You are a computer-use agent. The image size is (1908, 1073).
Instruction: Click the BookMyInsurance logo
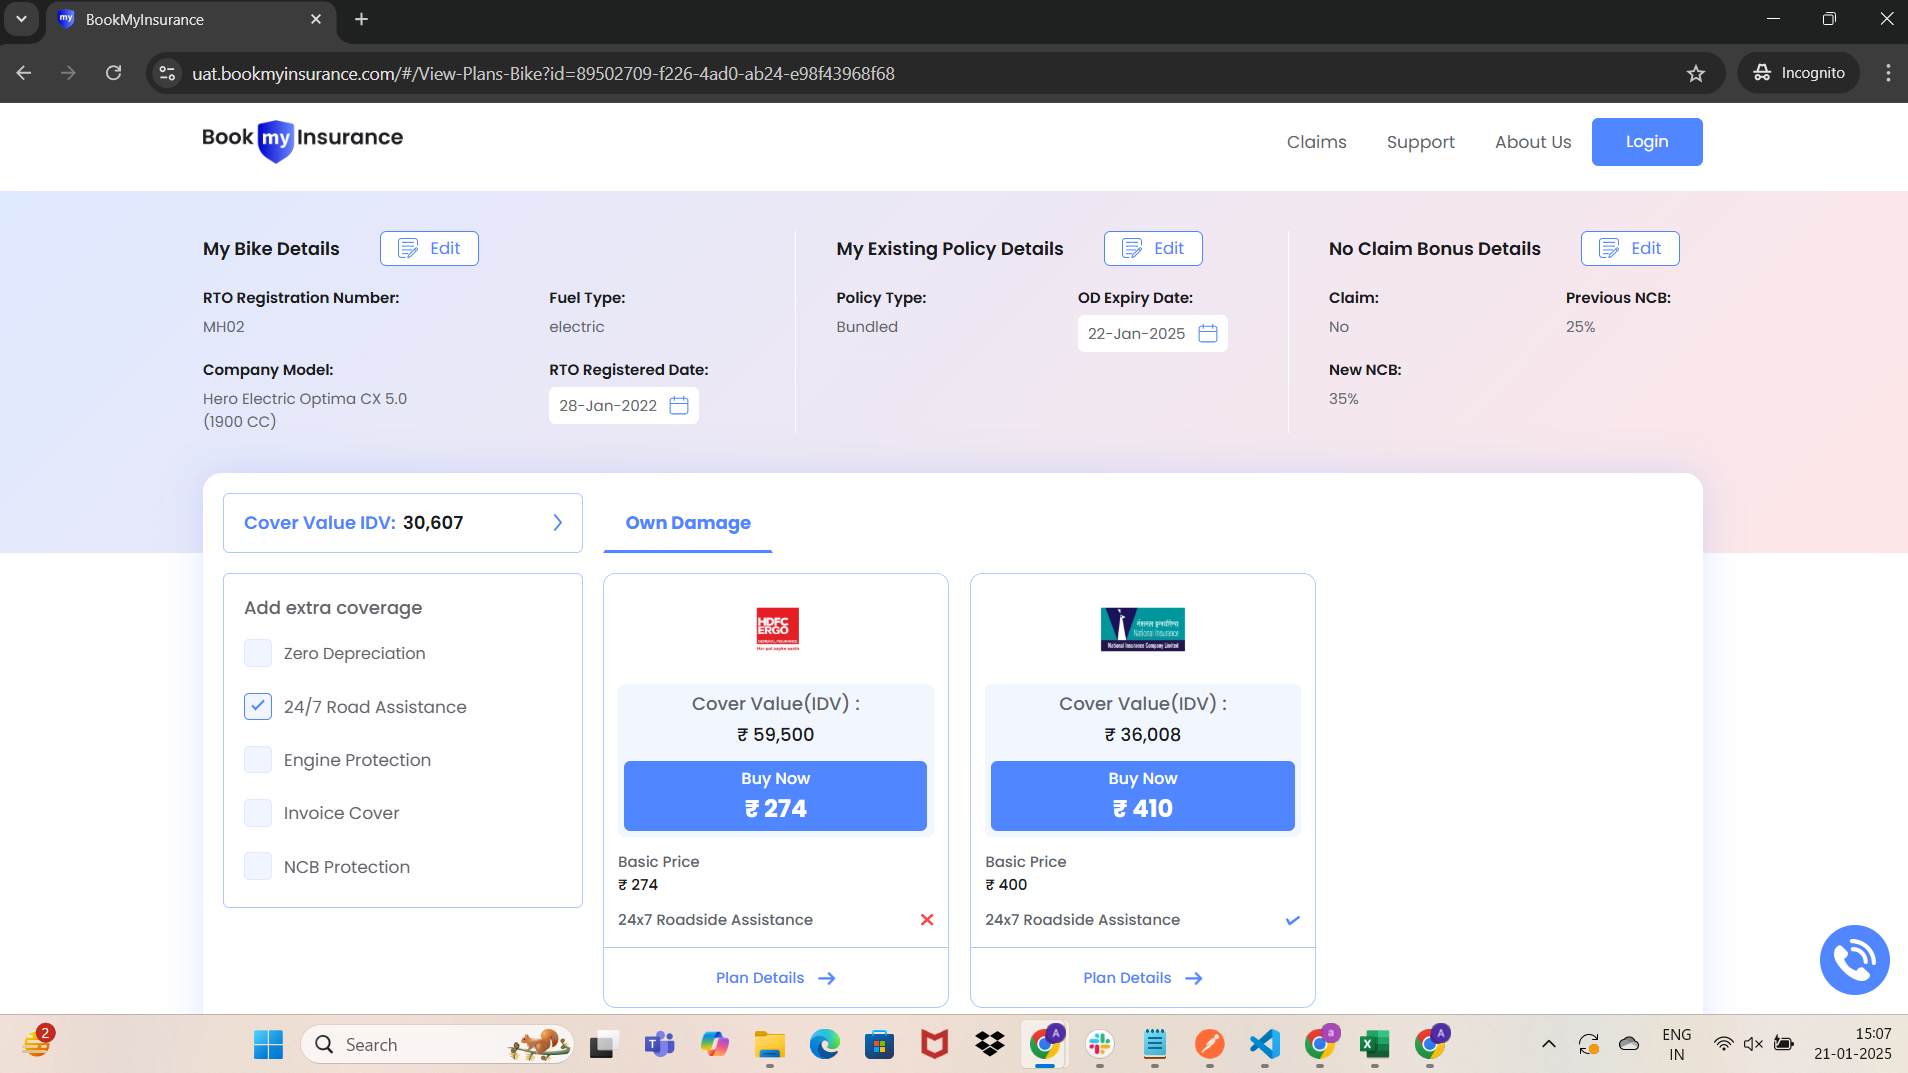[x=302, y=140]
